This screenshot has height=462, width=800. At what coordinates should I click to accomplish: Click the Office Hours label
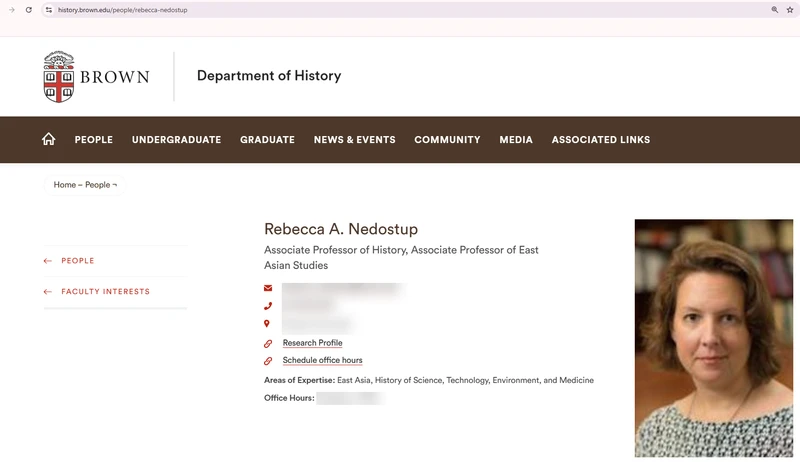[289, 398]
